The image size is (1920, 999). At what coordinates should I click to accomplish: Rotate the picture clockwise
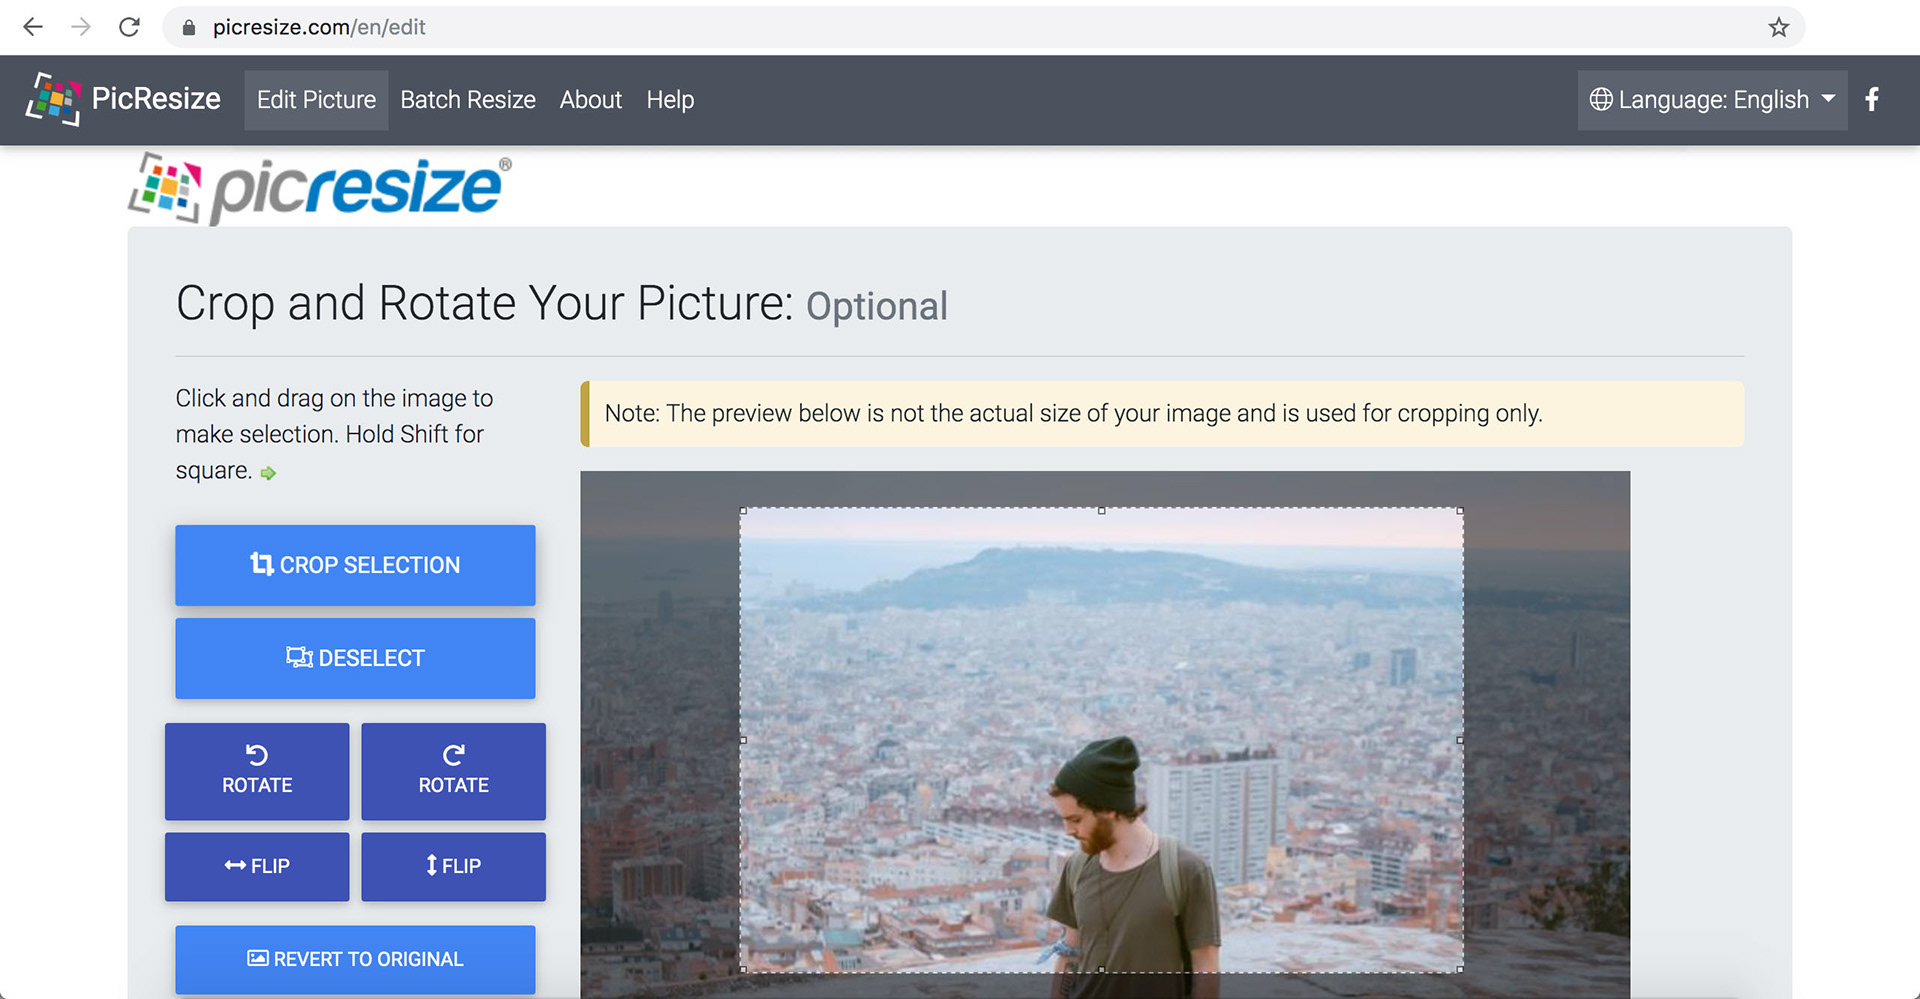(453, 771)
